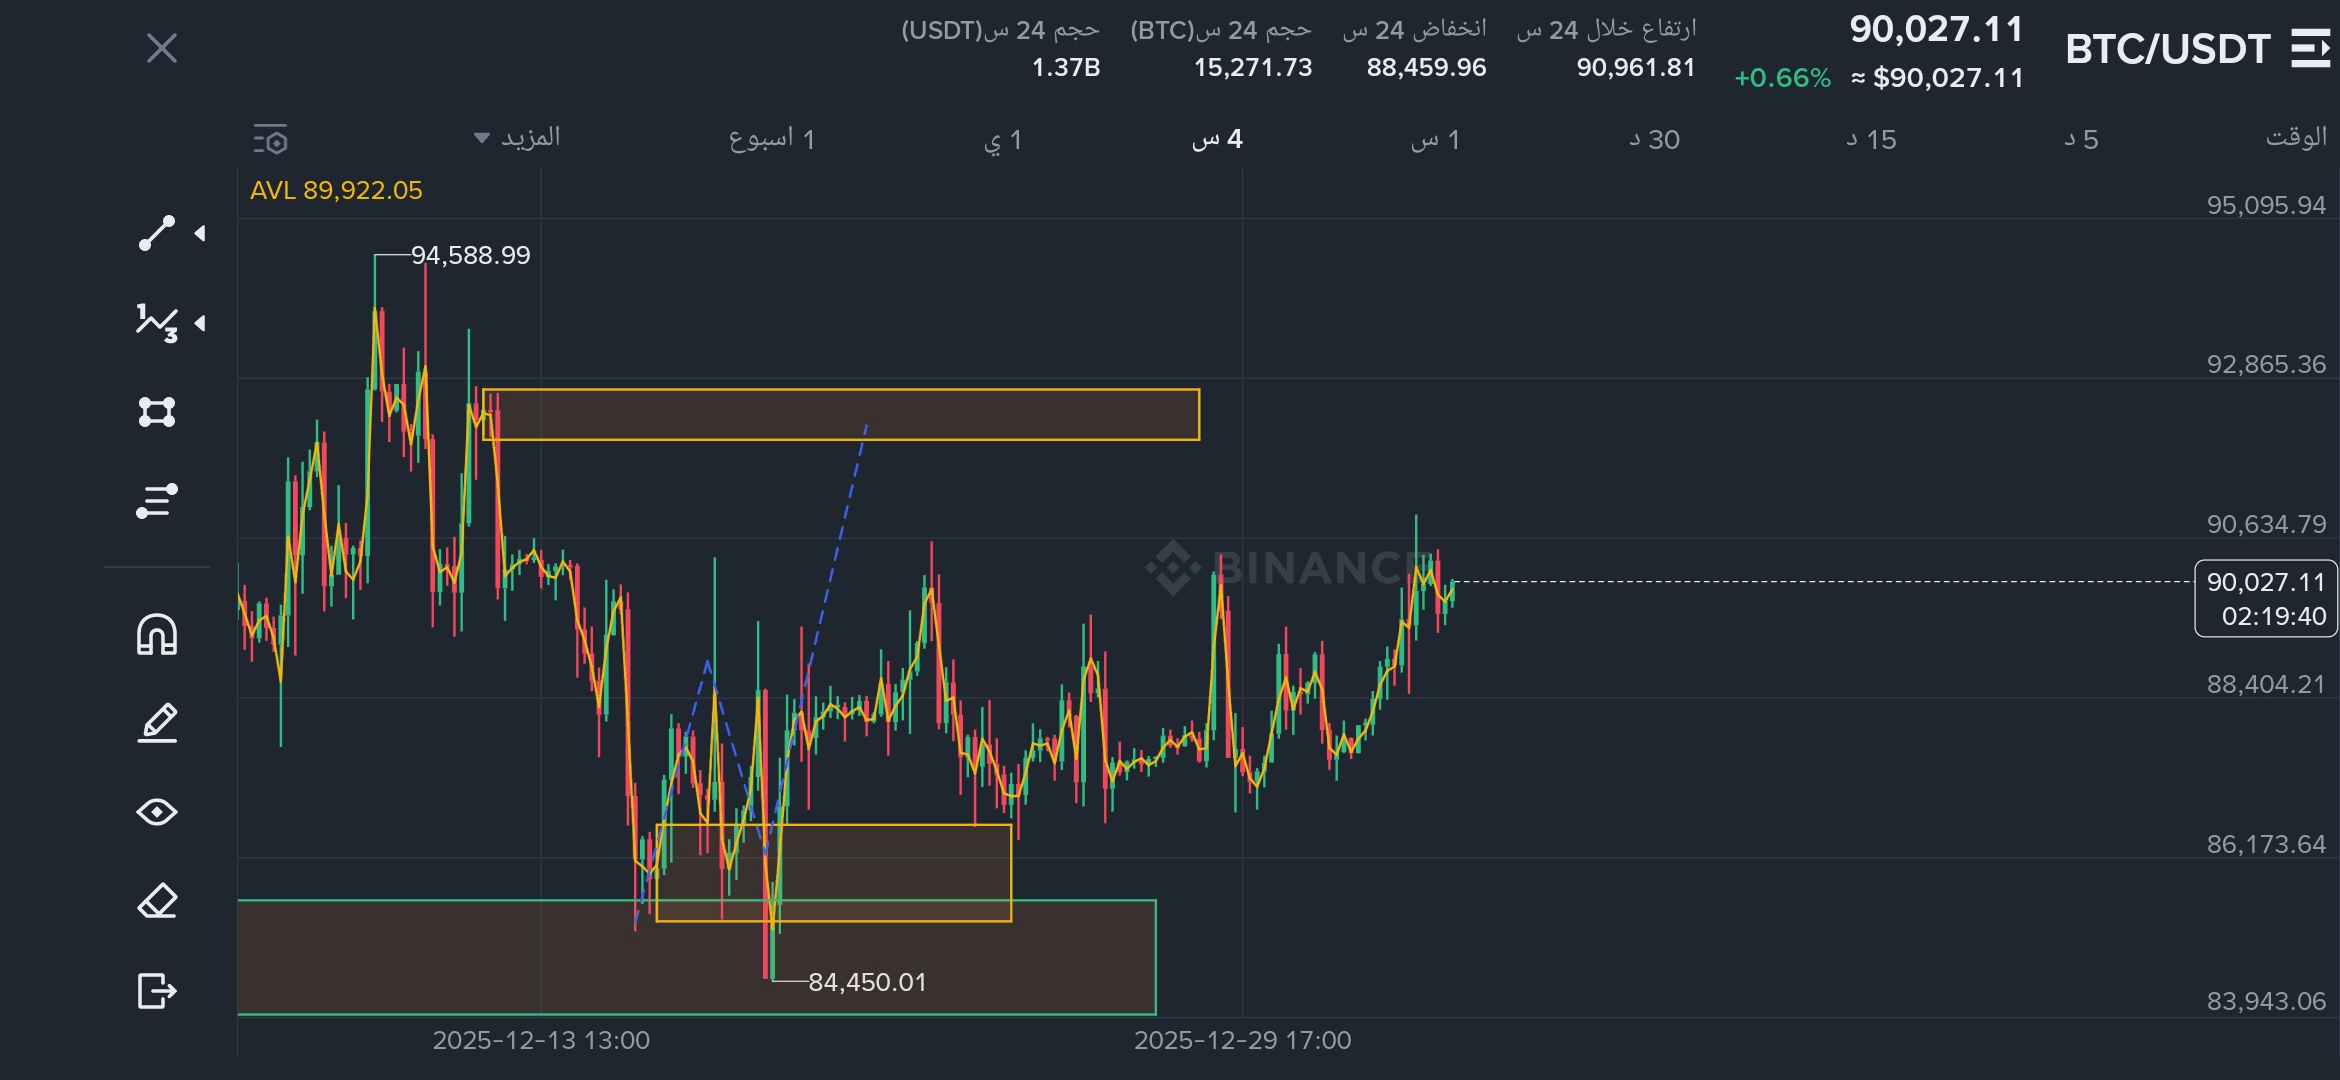Expand wave pattern tool options arrow
Screen dimensions: 2340x1080
[200, 323]
